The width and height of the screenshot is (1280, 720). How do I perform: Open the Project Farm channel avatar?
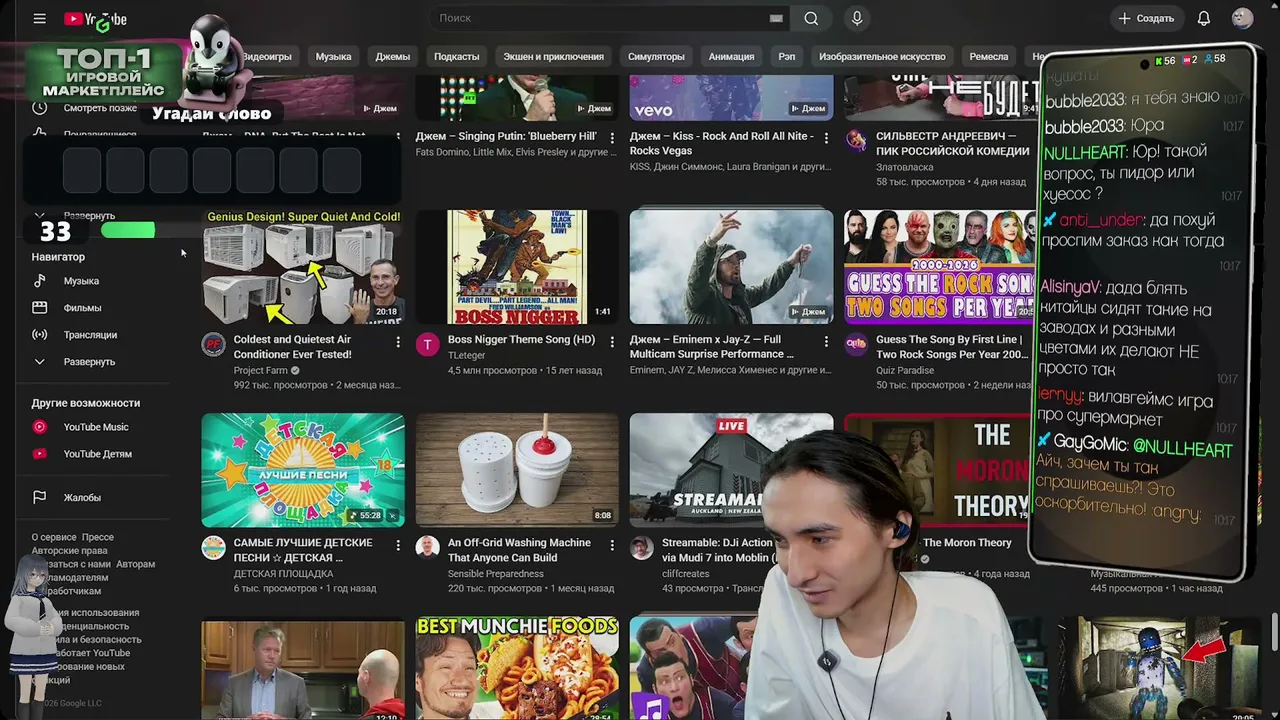pos(213,345)
